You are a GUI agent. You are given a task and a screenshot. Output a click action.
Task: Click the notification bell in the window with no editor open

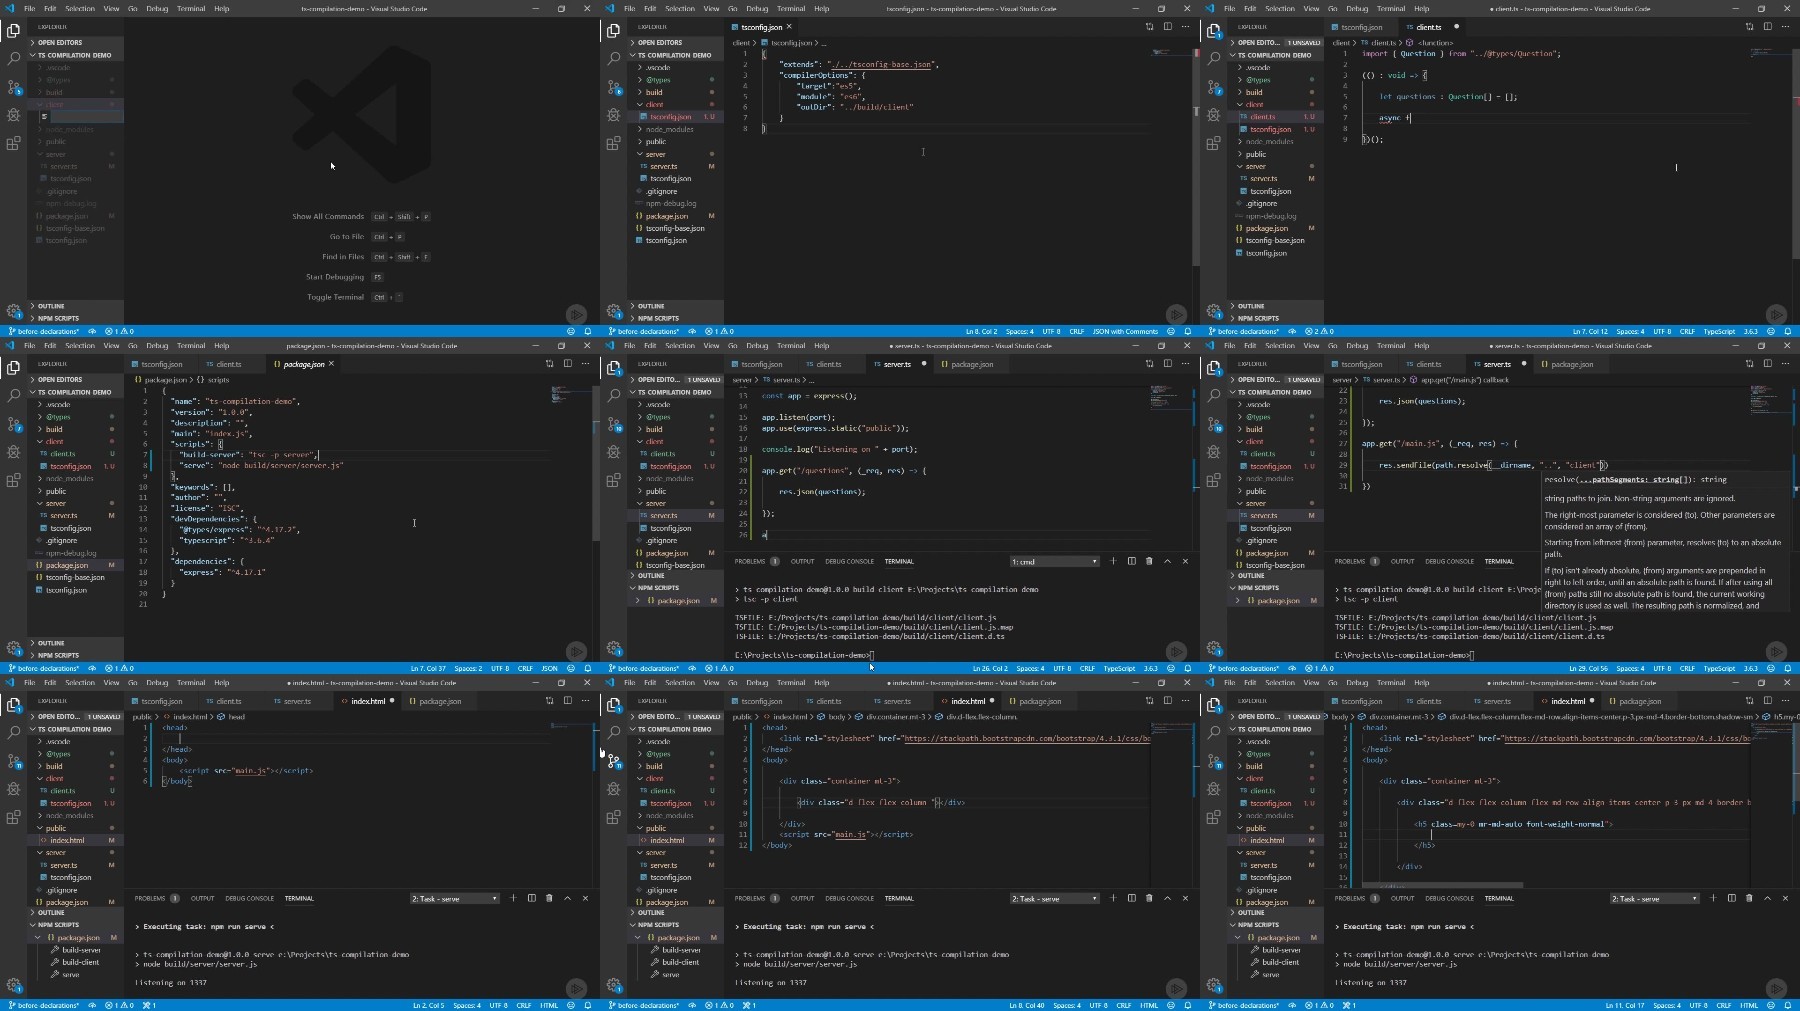(x=588, y=331)
